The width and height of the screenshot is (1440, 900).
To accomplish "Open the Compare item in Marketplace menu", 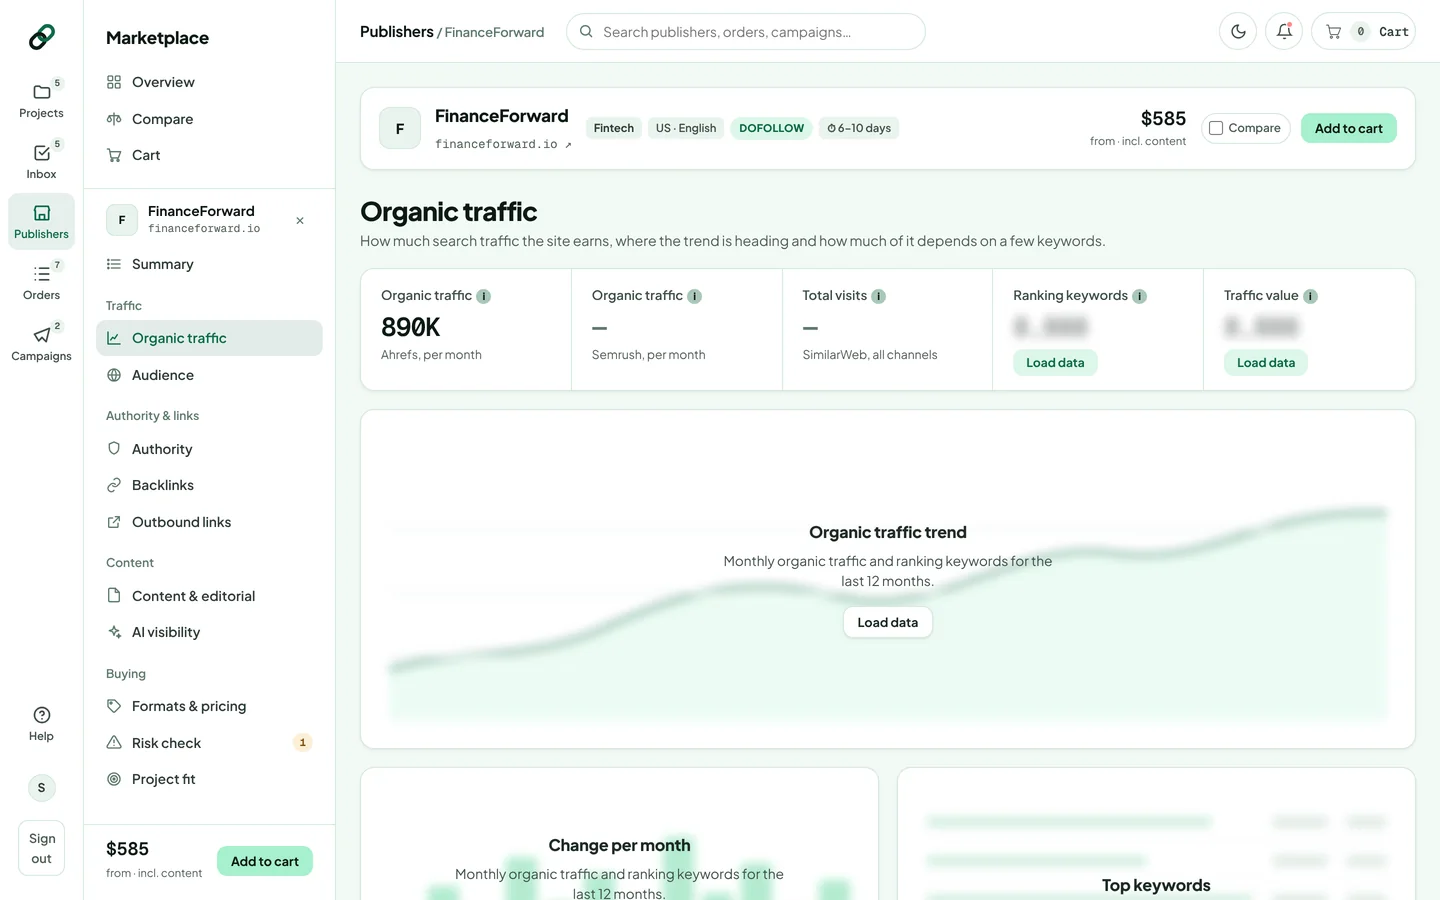I will 209,119.
